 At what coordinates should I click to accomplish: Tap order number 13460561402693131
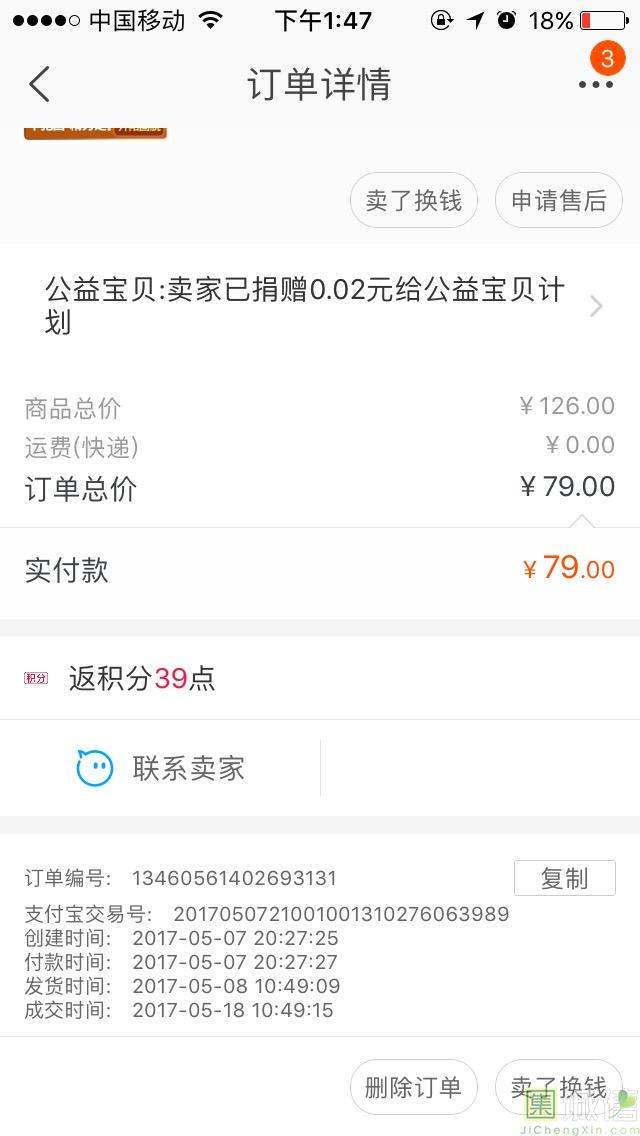[234, 879]
